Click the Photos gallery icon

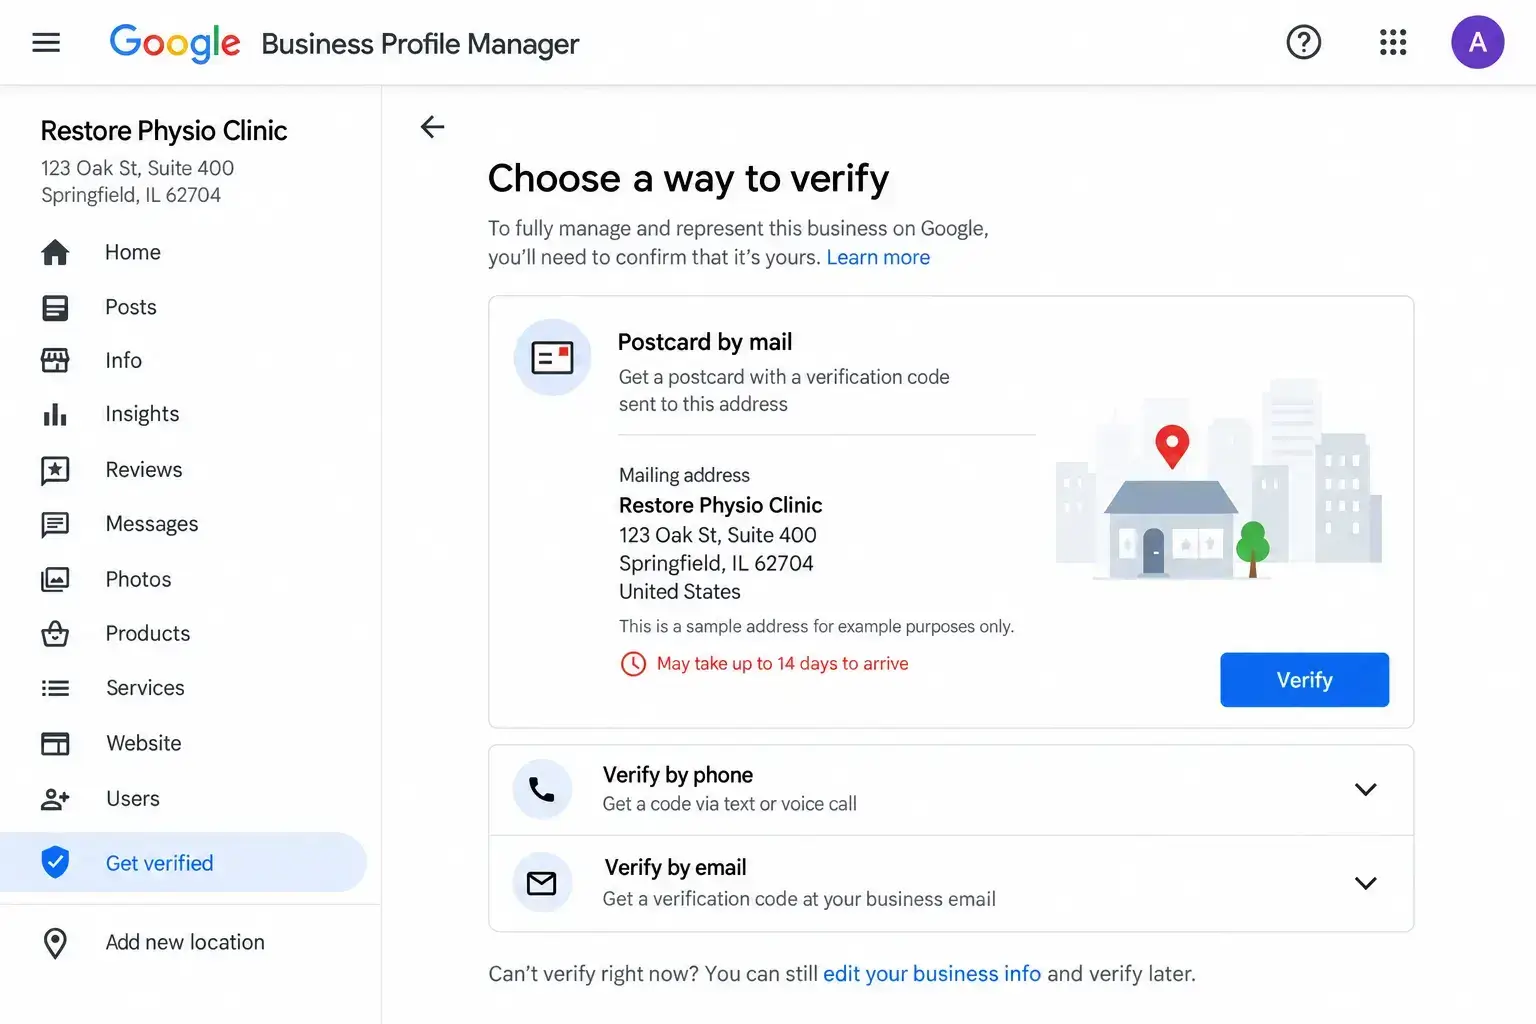[55, 579]
